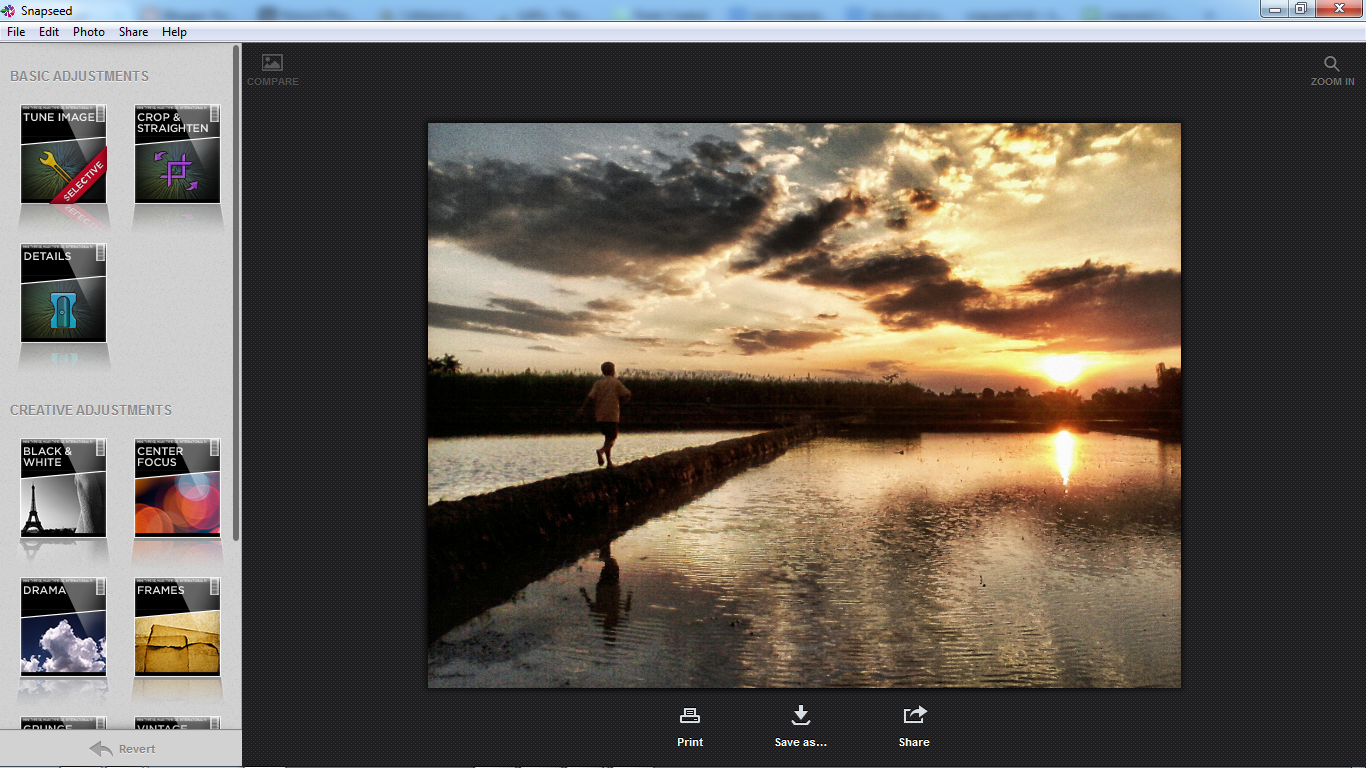
Task: Click the Revert button
Action: (x=121, y=748)
